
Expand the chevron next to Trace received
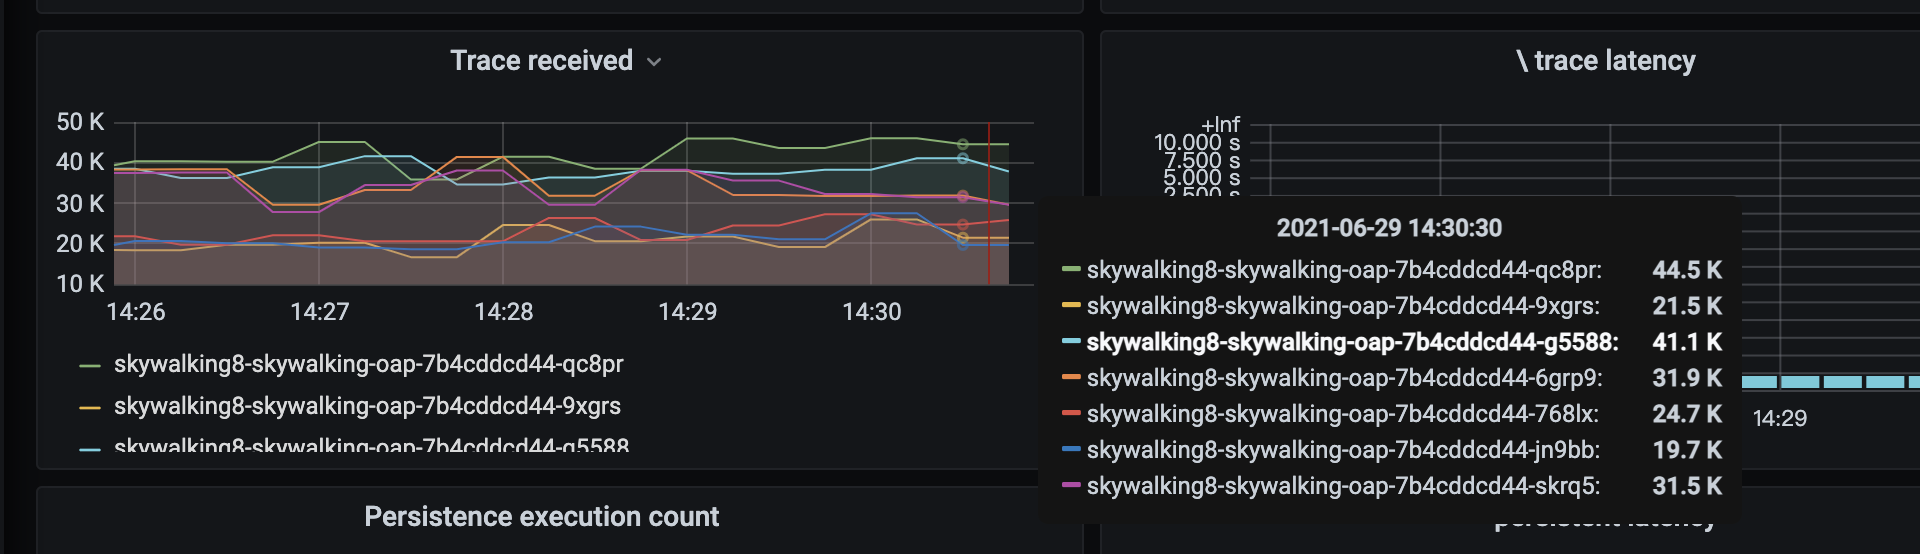click(x=654, y=62)
